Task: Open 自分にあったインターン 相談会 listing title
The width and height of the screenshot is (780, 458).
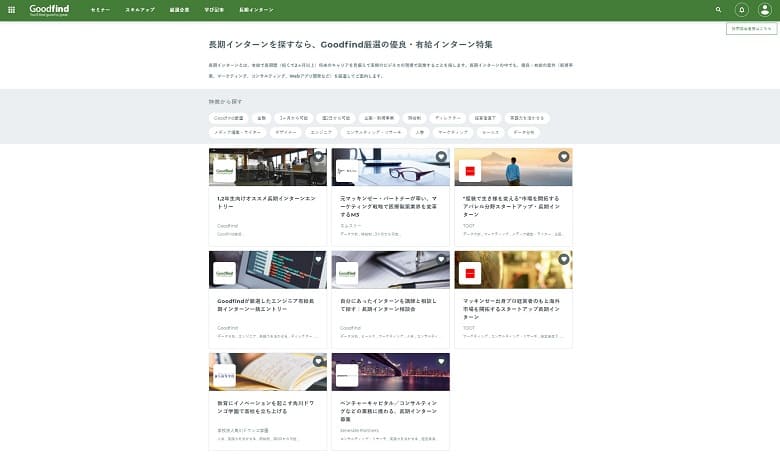Action: click(x=389, y=305)
